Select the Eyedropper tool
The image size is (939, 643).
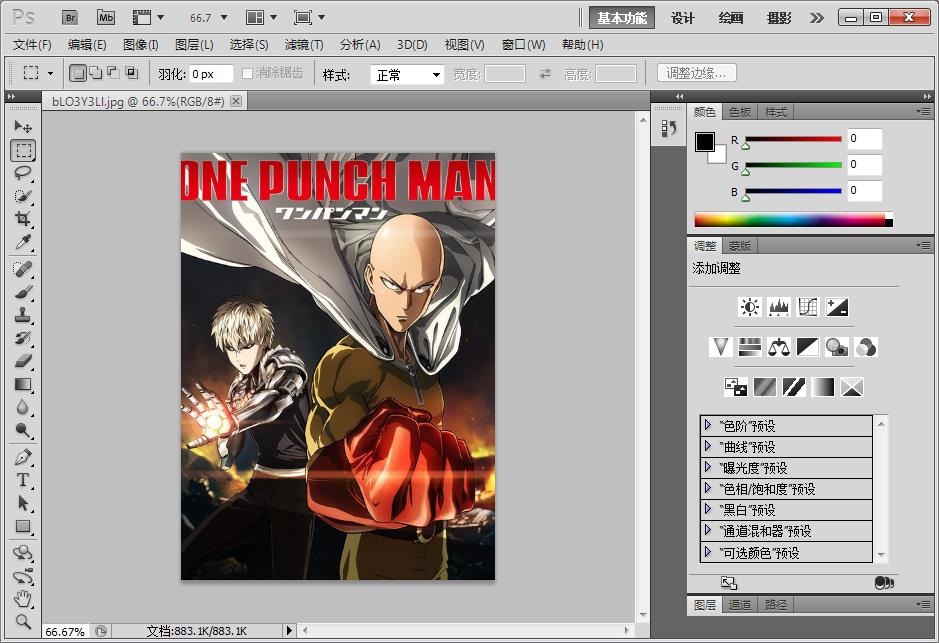click(x=23, y=242)
